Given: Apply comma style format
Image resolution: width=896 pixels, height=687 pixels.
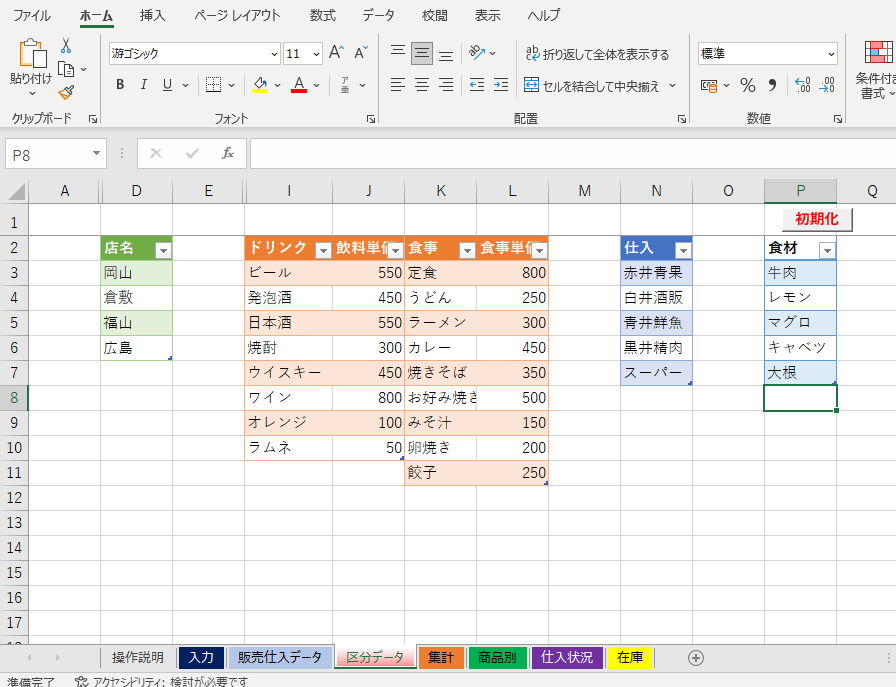Looking at the screenshot, I should tap(772, 86).
